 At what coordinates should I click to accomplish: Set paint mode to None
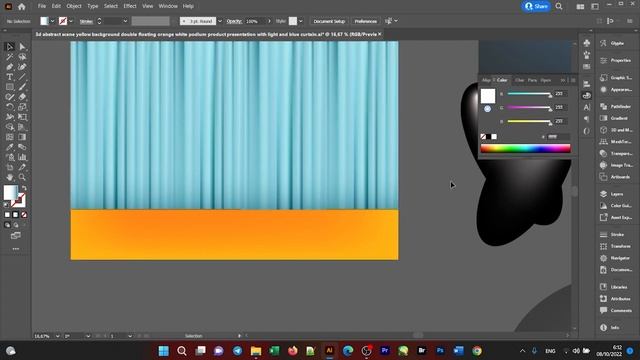click(x=24, y=215)
